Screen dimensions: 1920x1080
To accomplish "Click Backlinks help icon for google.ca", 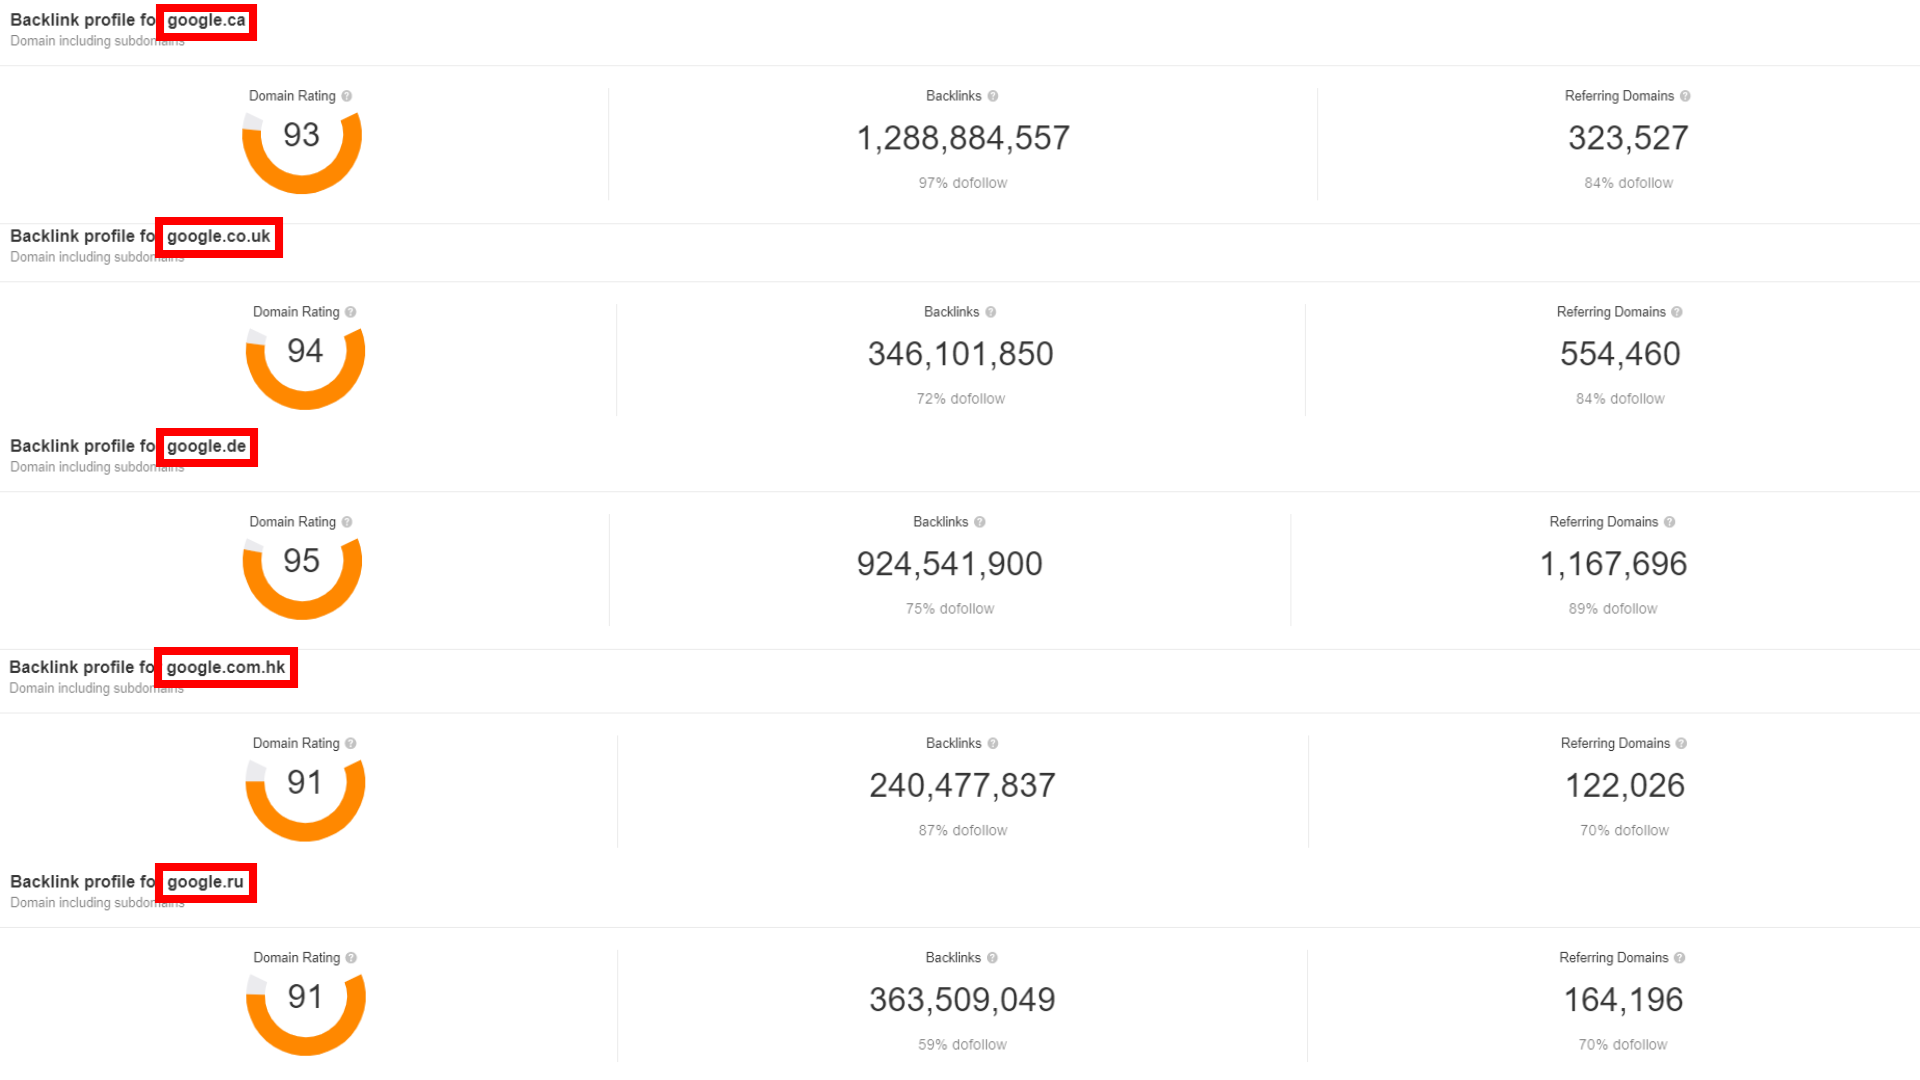I will pyautogui.click(x=993, y=96).
